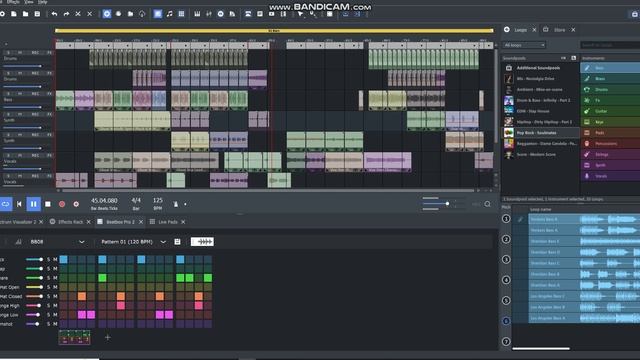Click the open project folder icon
640x360 pixels.
pyautogui.click(x=25, y=14)
